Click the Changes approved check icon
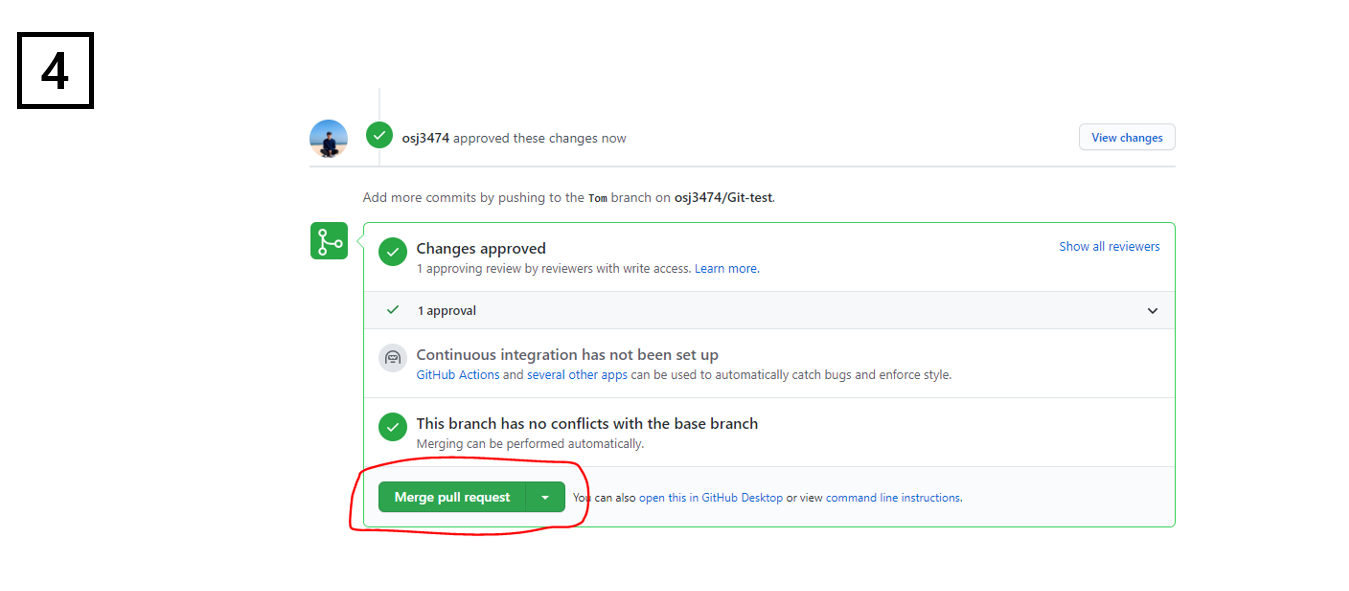 click(393, 252)
